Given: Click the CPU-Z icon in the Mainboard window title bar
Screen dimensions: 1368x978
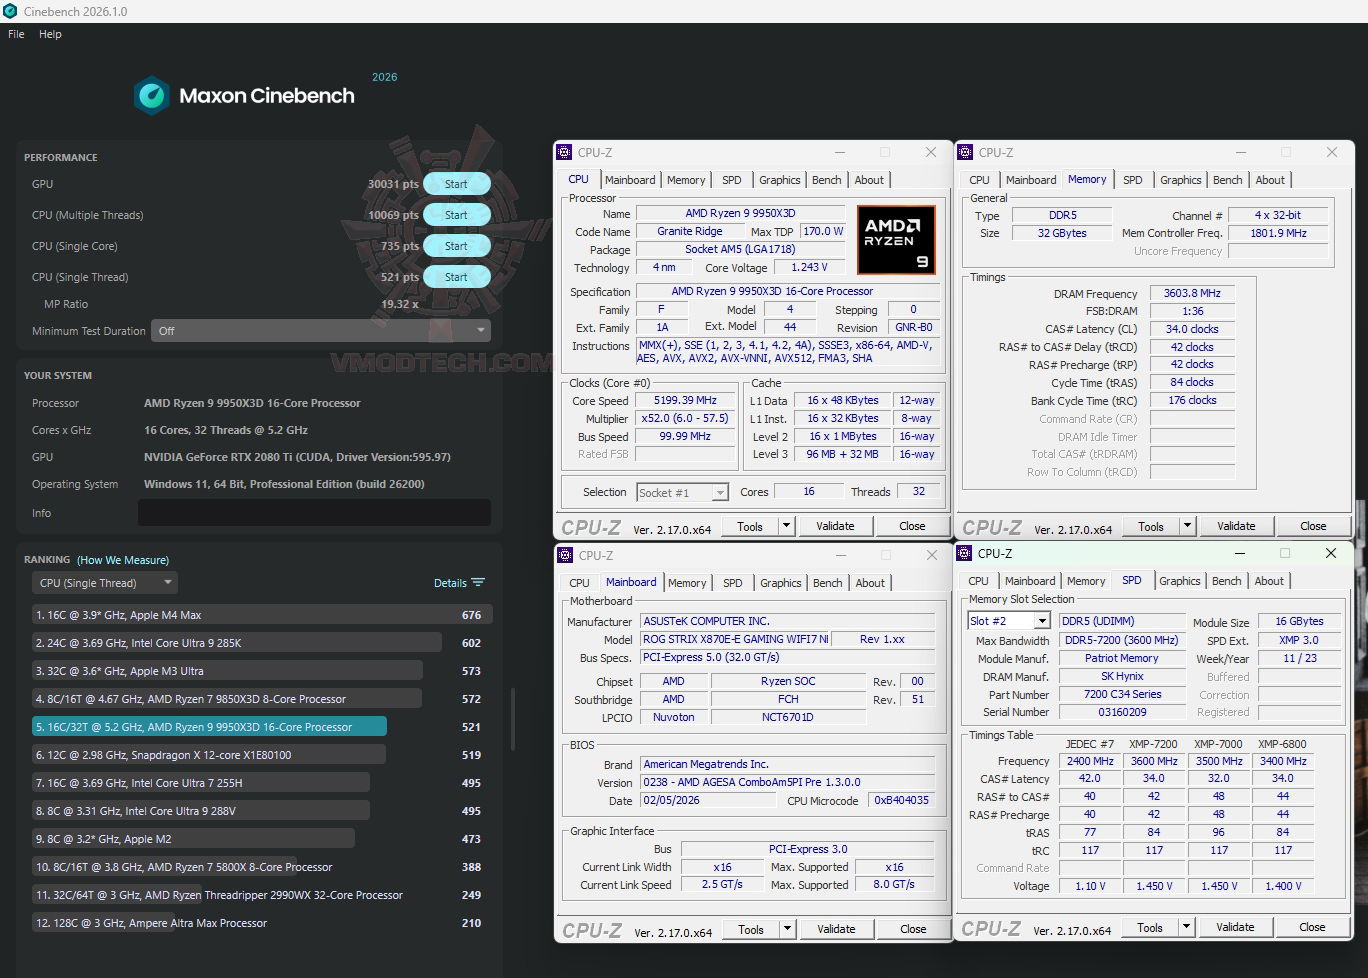Looking at the screenshot, I should pos(564,555).
